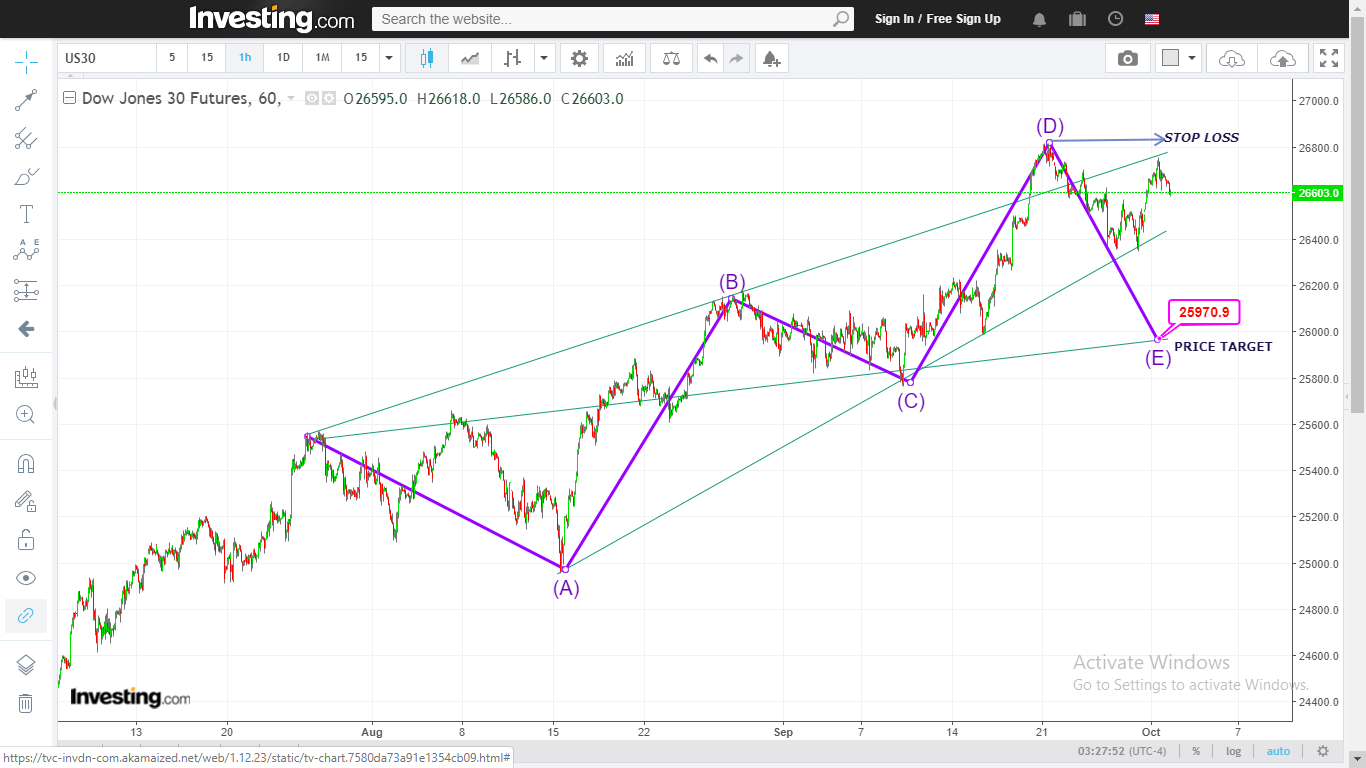The width and height of the screenshot is (1366, 768).
Task: Select the 1D interval
Action: coord(283,58)
